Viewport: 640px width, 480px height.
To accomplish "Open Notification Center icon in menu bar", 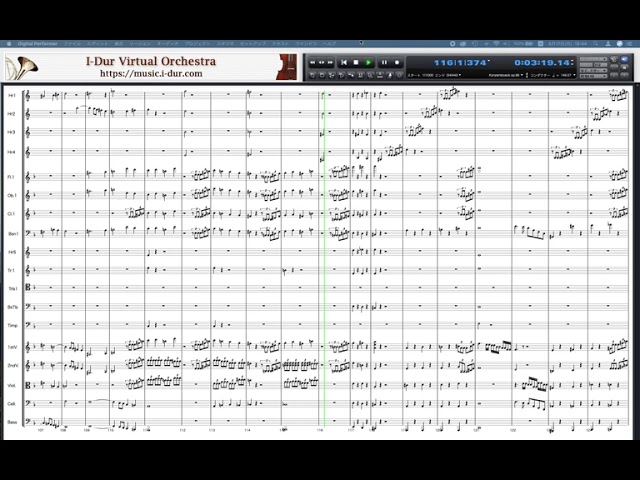I will (629, 44).
